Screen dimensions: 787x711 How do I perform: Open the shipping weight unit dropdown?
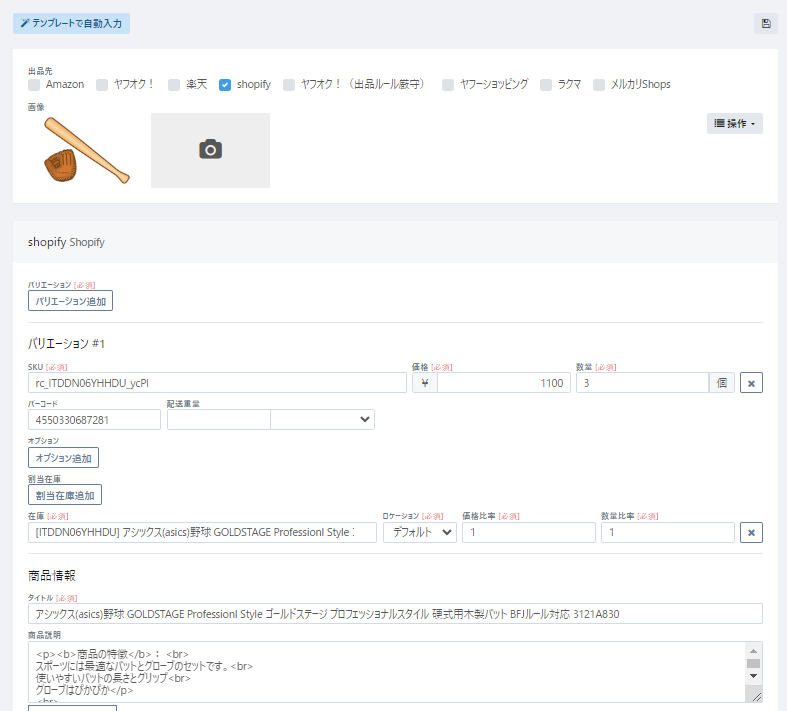322,419
